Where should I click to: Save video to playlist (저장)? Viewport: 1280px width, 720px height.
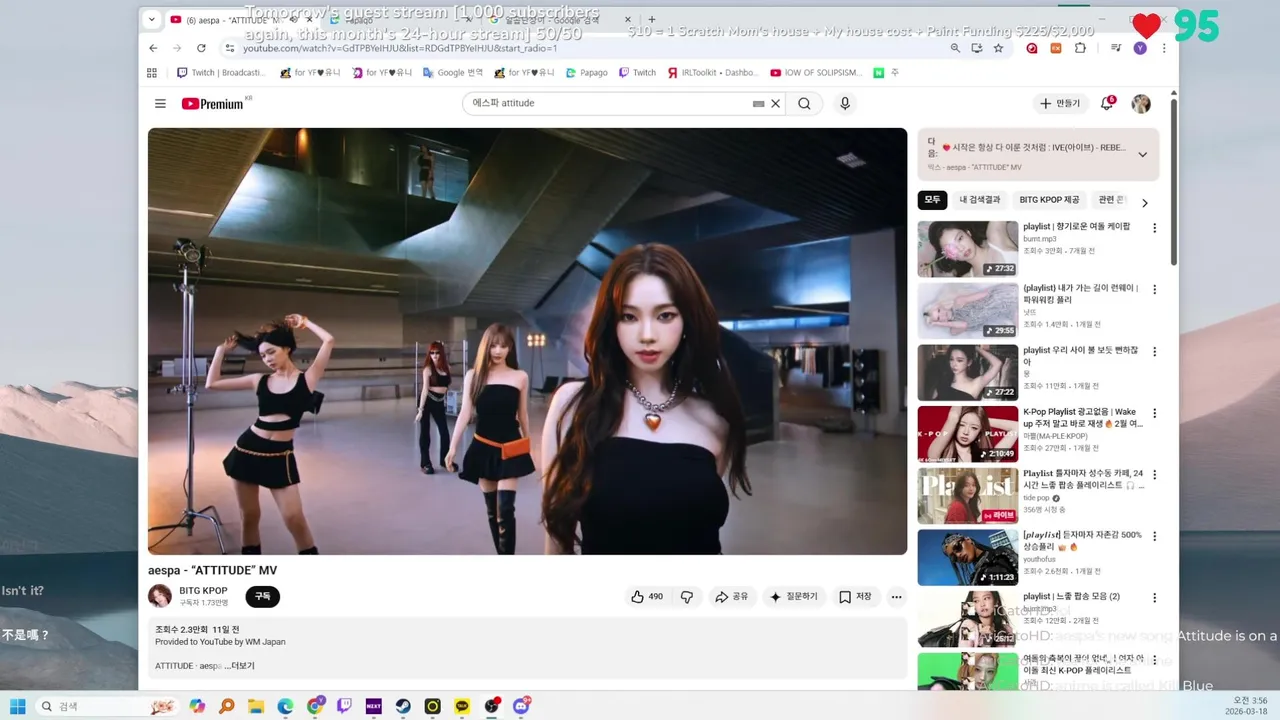[855, 597]
